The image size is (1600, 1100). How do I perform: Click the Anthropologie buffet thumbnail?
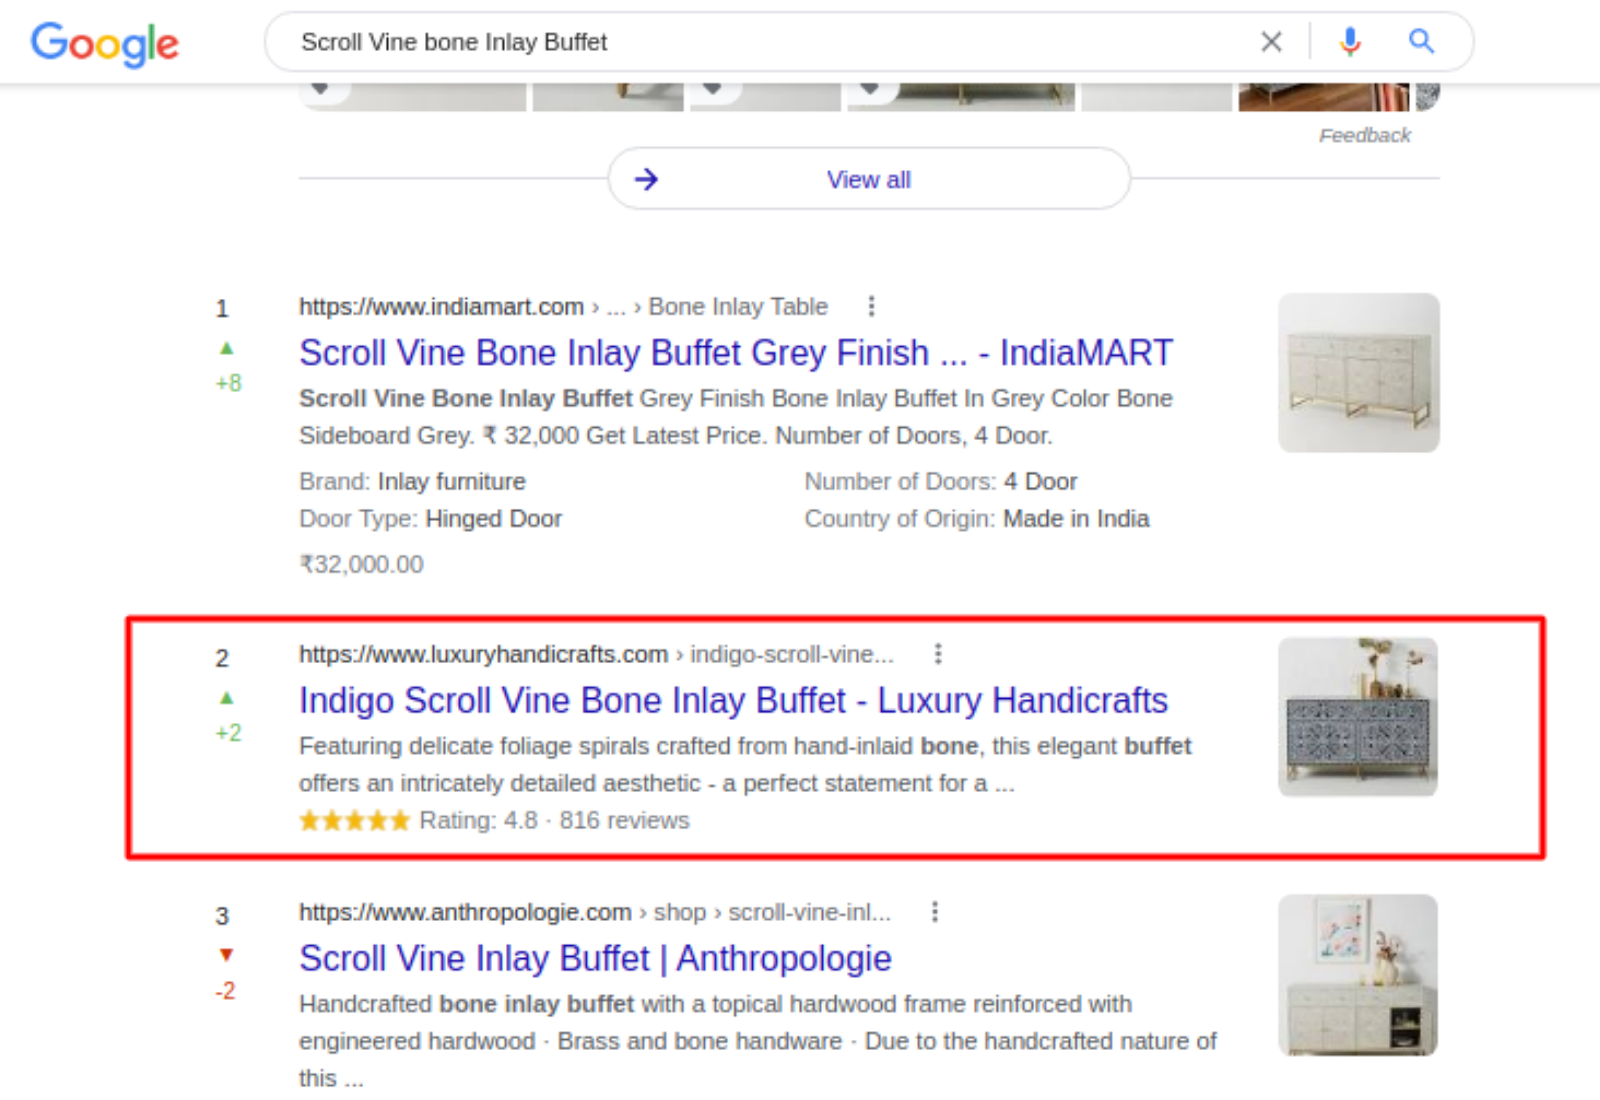click(1358, 975)
